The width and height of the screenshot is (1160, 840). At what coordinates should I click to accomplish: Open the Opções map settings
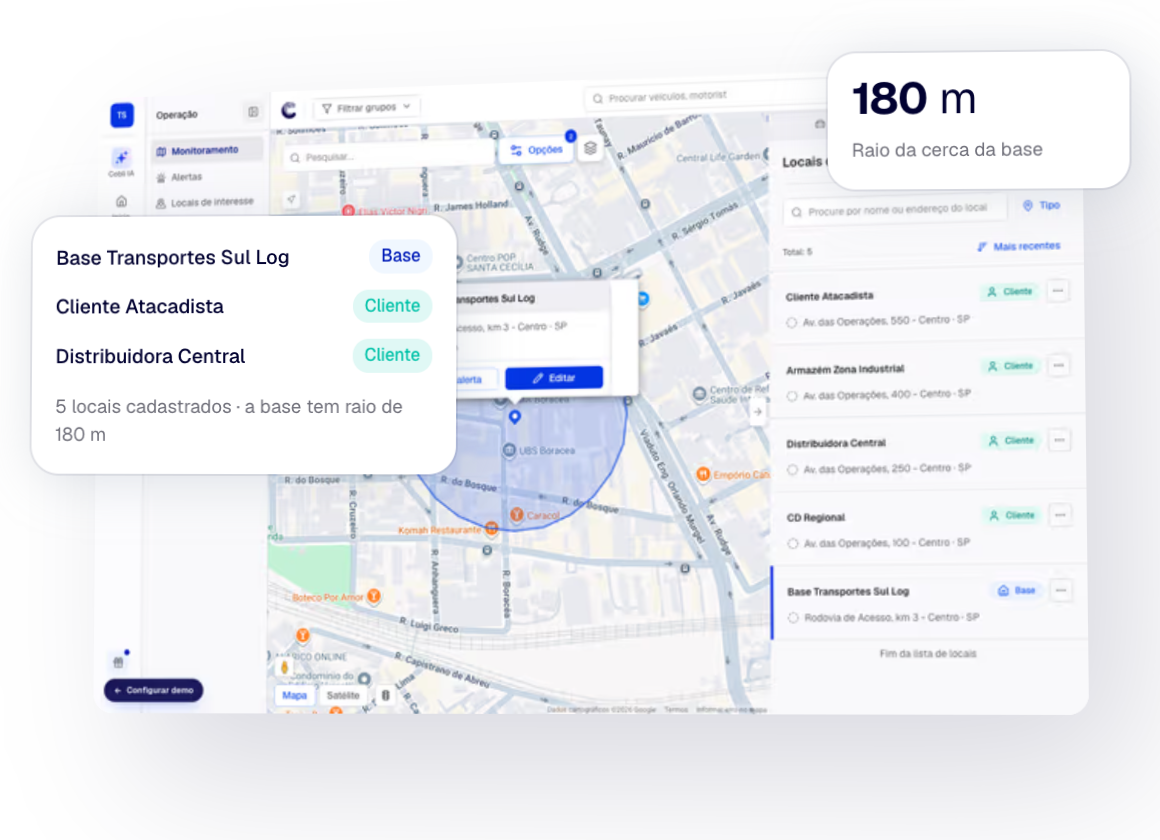pos(537,150)
